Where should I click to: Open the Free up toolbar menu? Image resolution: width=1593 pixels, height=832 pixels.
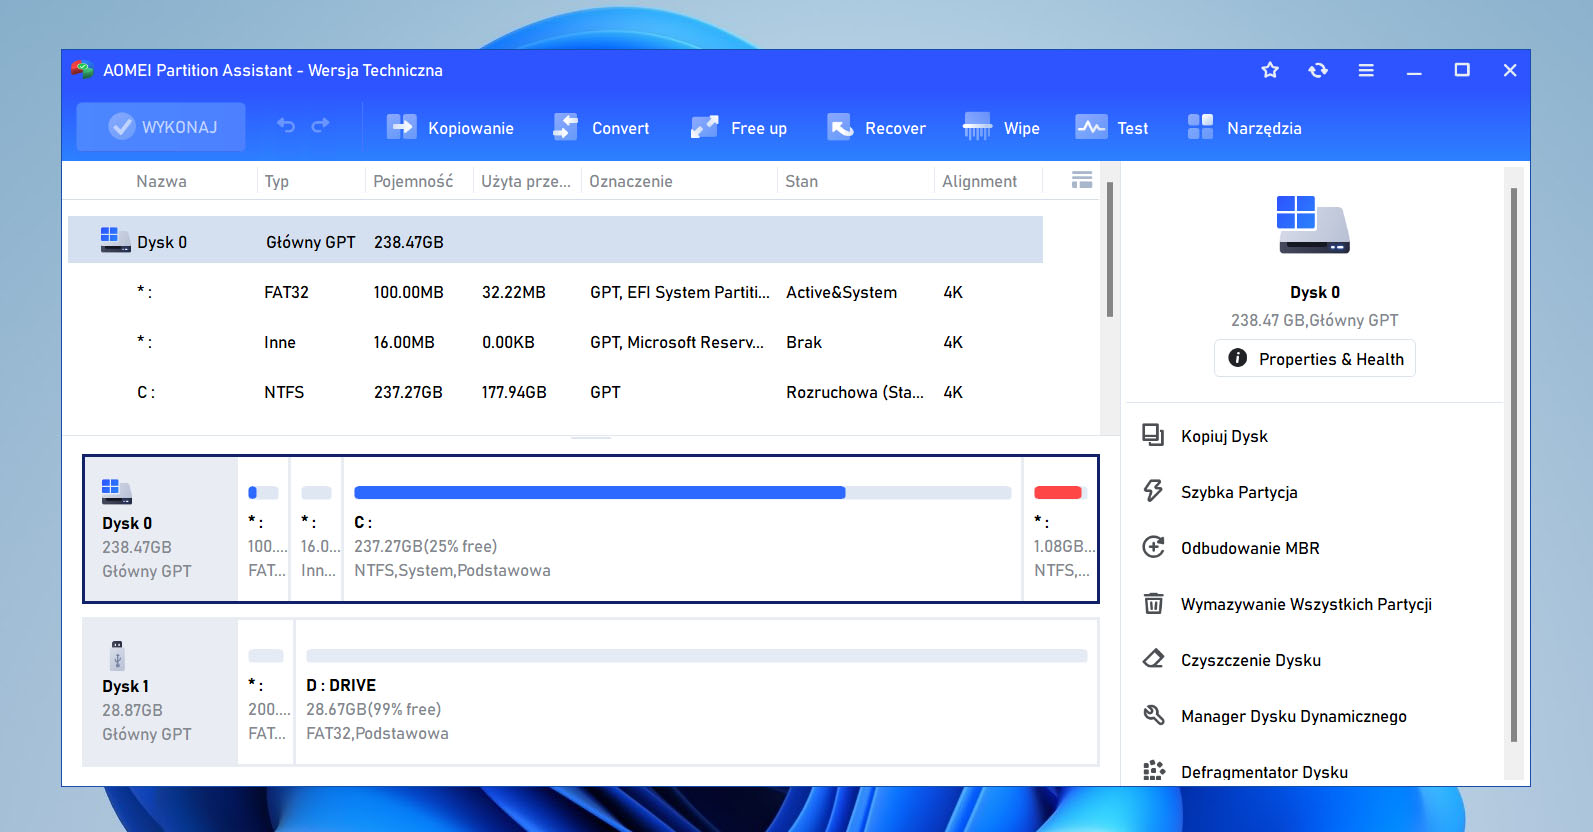click(739, 128)
